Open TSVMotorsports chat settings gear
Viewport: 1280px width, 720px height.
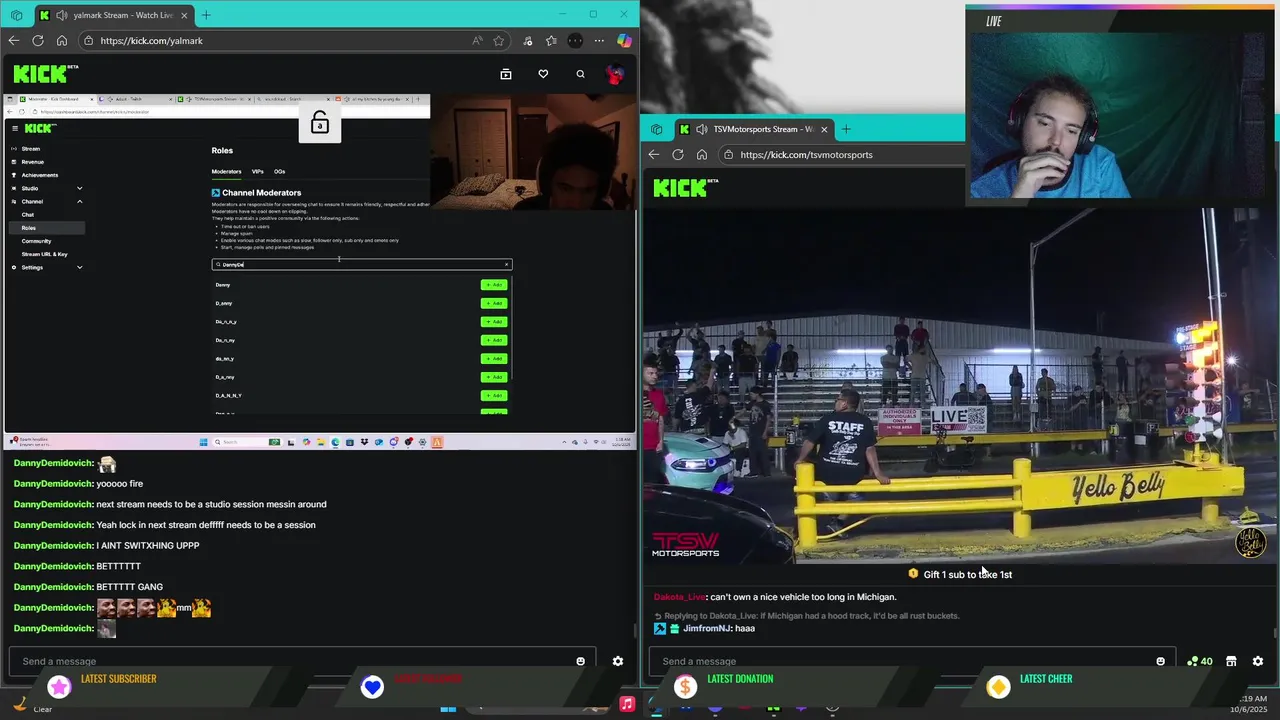1258,661
